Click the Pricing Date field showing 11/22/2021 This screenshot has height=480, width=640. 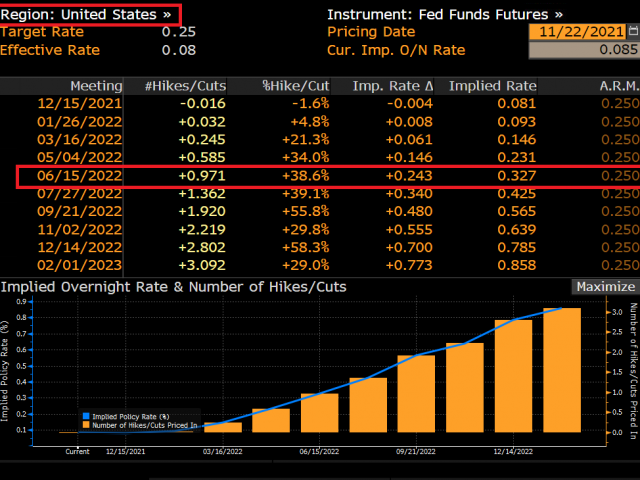click(575, 33)
